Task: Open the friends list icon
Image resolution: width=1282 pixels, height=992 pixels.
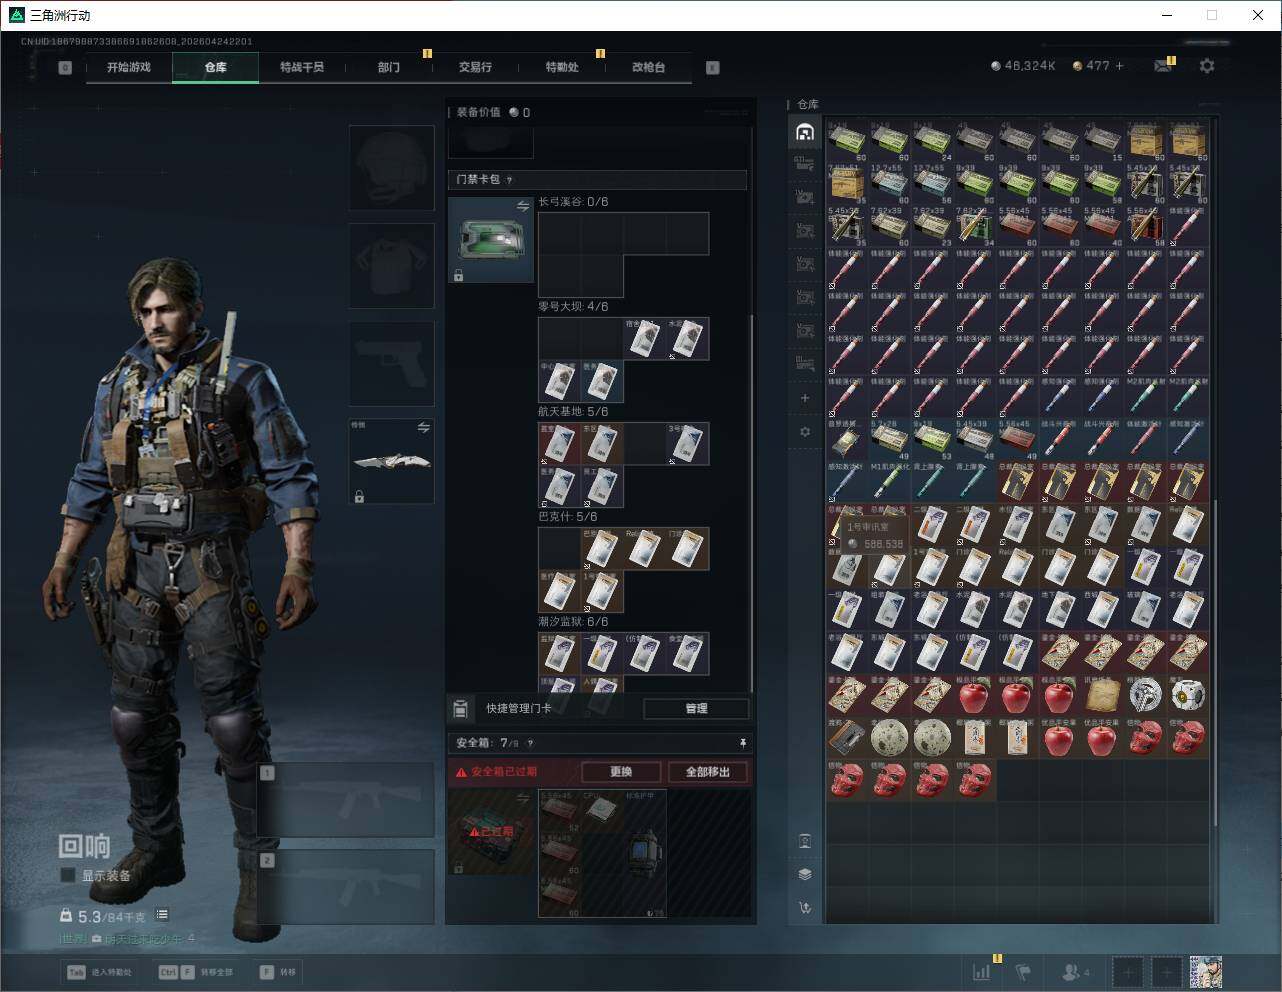Action: (x=1074, y=972)
